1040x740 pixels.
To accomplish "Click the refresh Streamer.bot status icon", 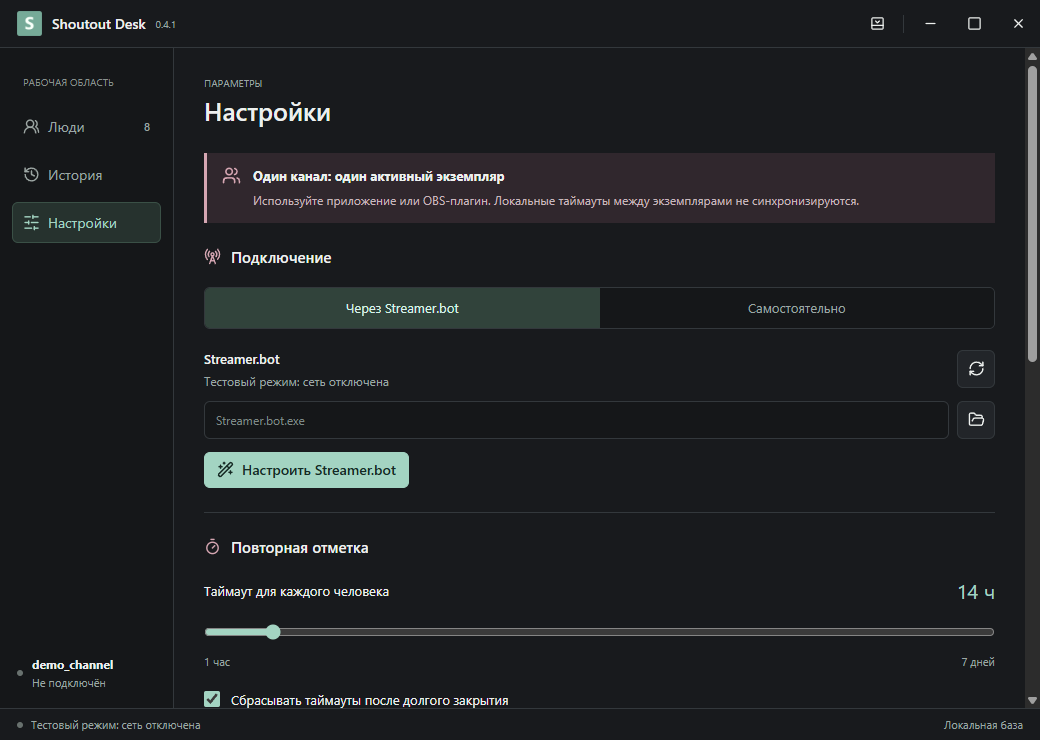I will [976, 369].
